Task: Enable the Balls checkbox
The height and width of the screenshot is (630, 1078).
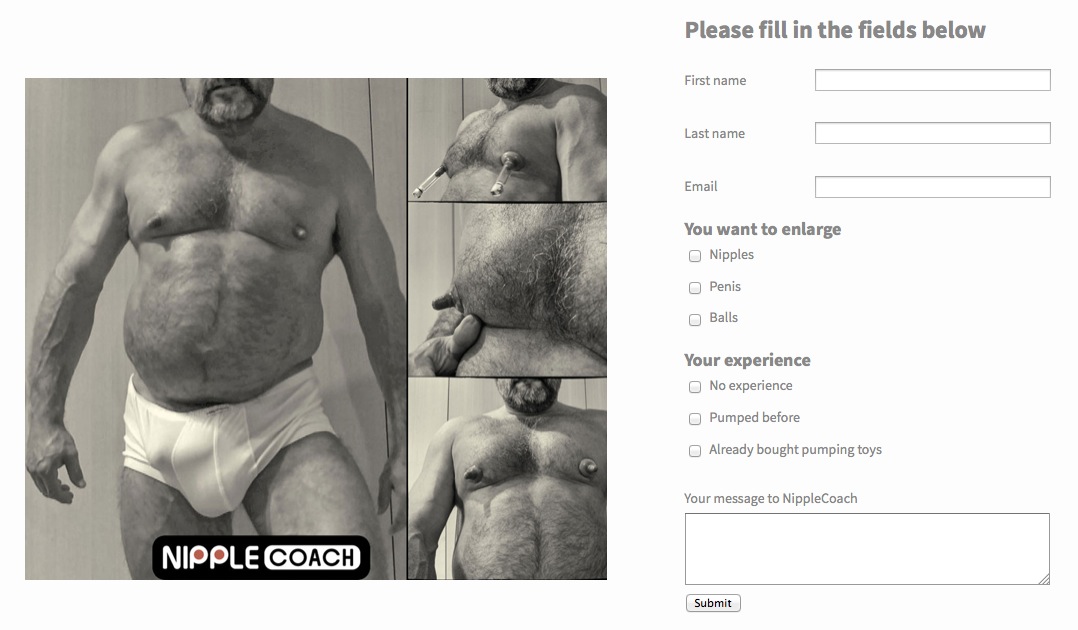Action: [694, 319]
